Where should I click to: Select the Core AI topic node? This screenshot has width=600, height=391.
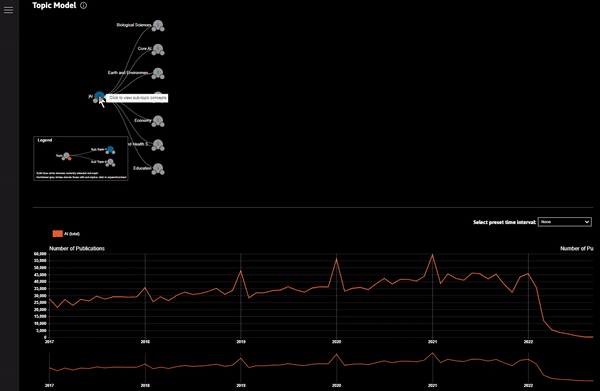coord(158,49)
